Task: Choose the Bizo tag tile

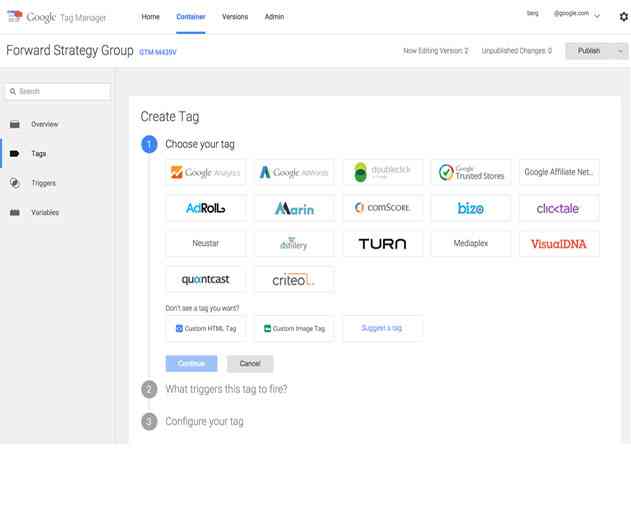Action: click(x=471, y=208)
